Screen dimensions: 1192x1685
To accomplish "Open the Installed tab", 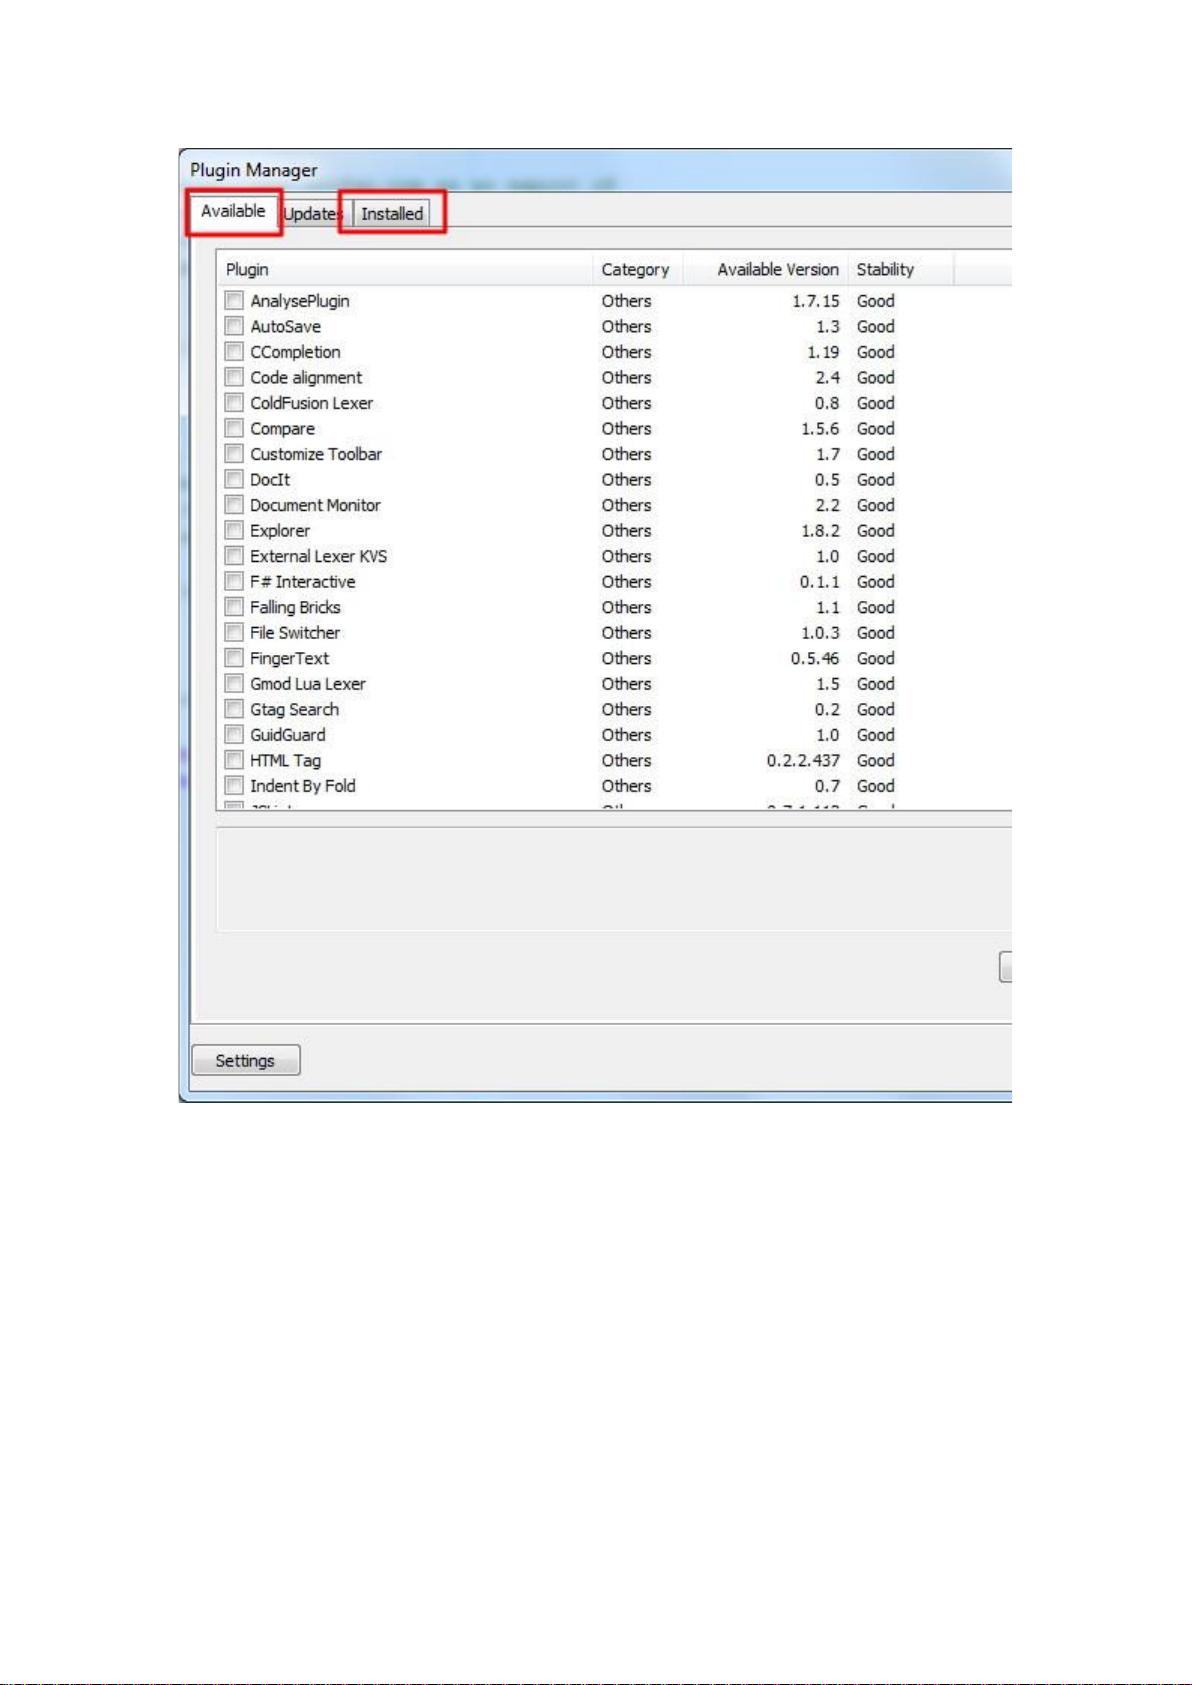I will pos(392,214).
